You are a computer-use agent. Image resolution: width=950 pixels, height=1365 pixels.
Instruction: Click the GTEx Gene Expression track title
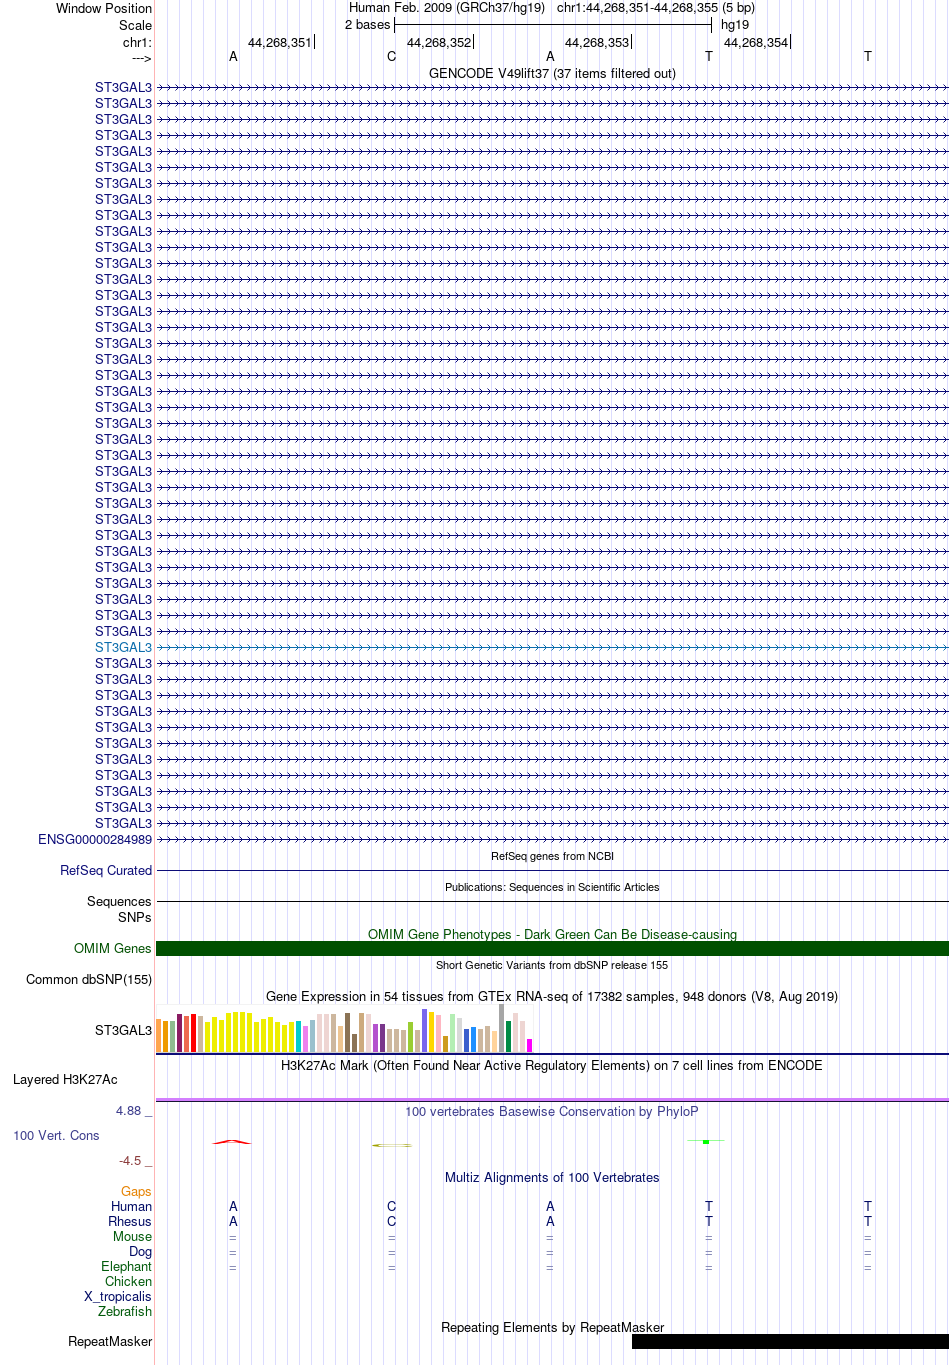coord(552,996)
